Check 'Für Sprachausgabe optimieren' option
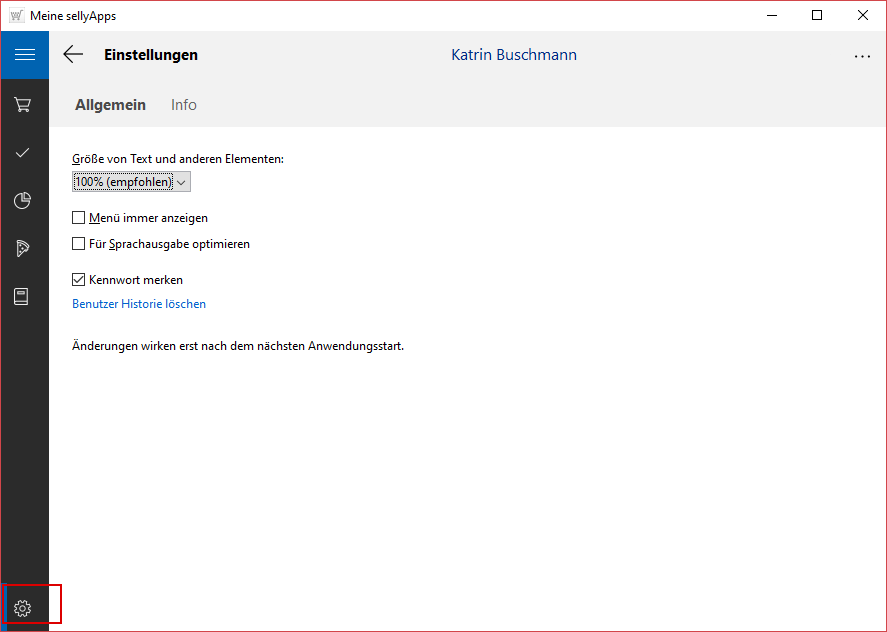The height and width of the screenshot is (632, 887). (79, 244)
